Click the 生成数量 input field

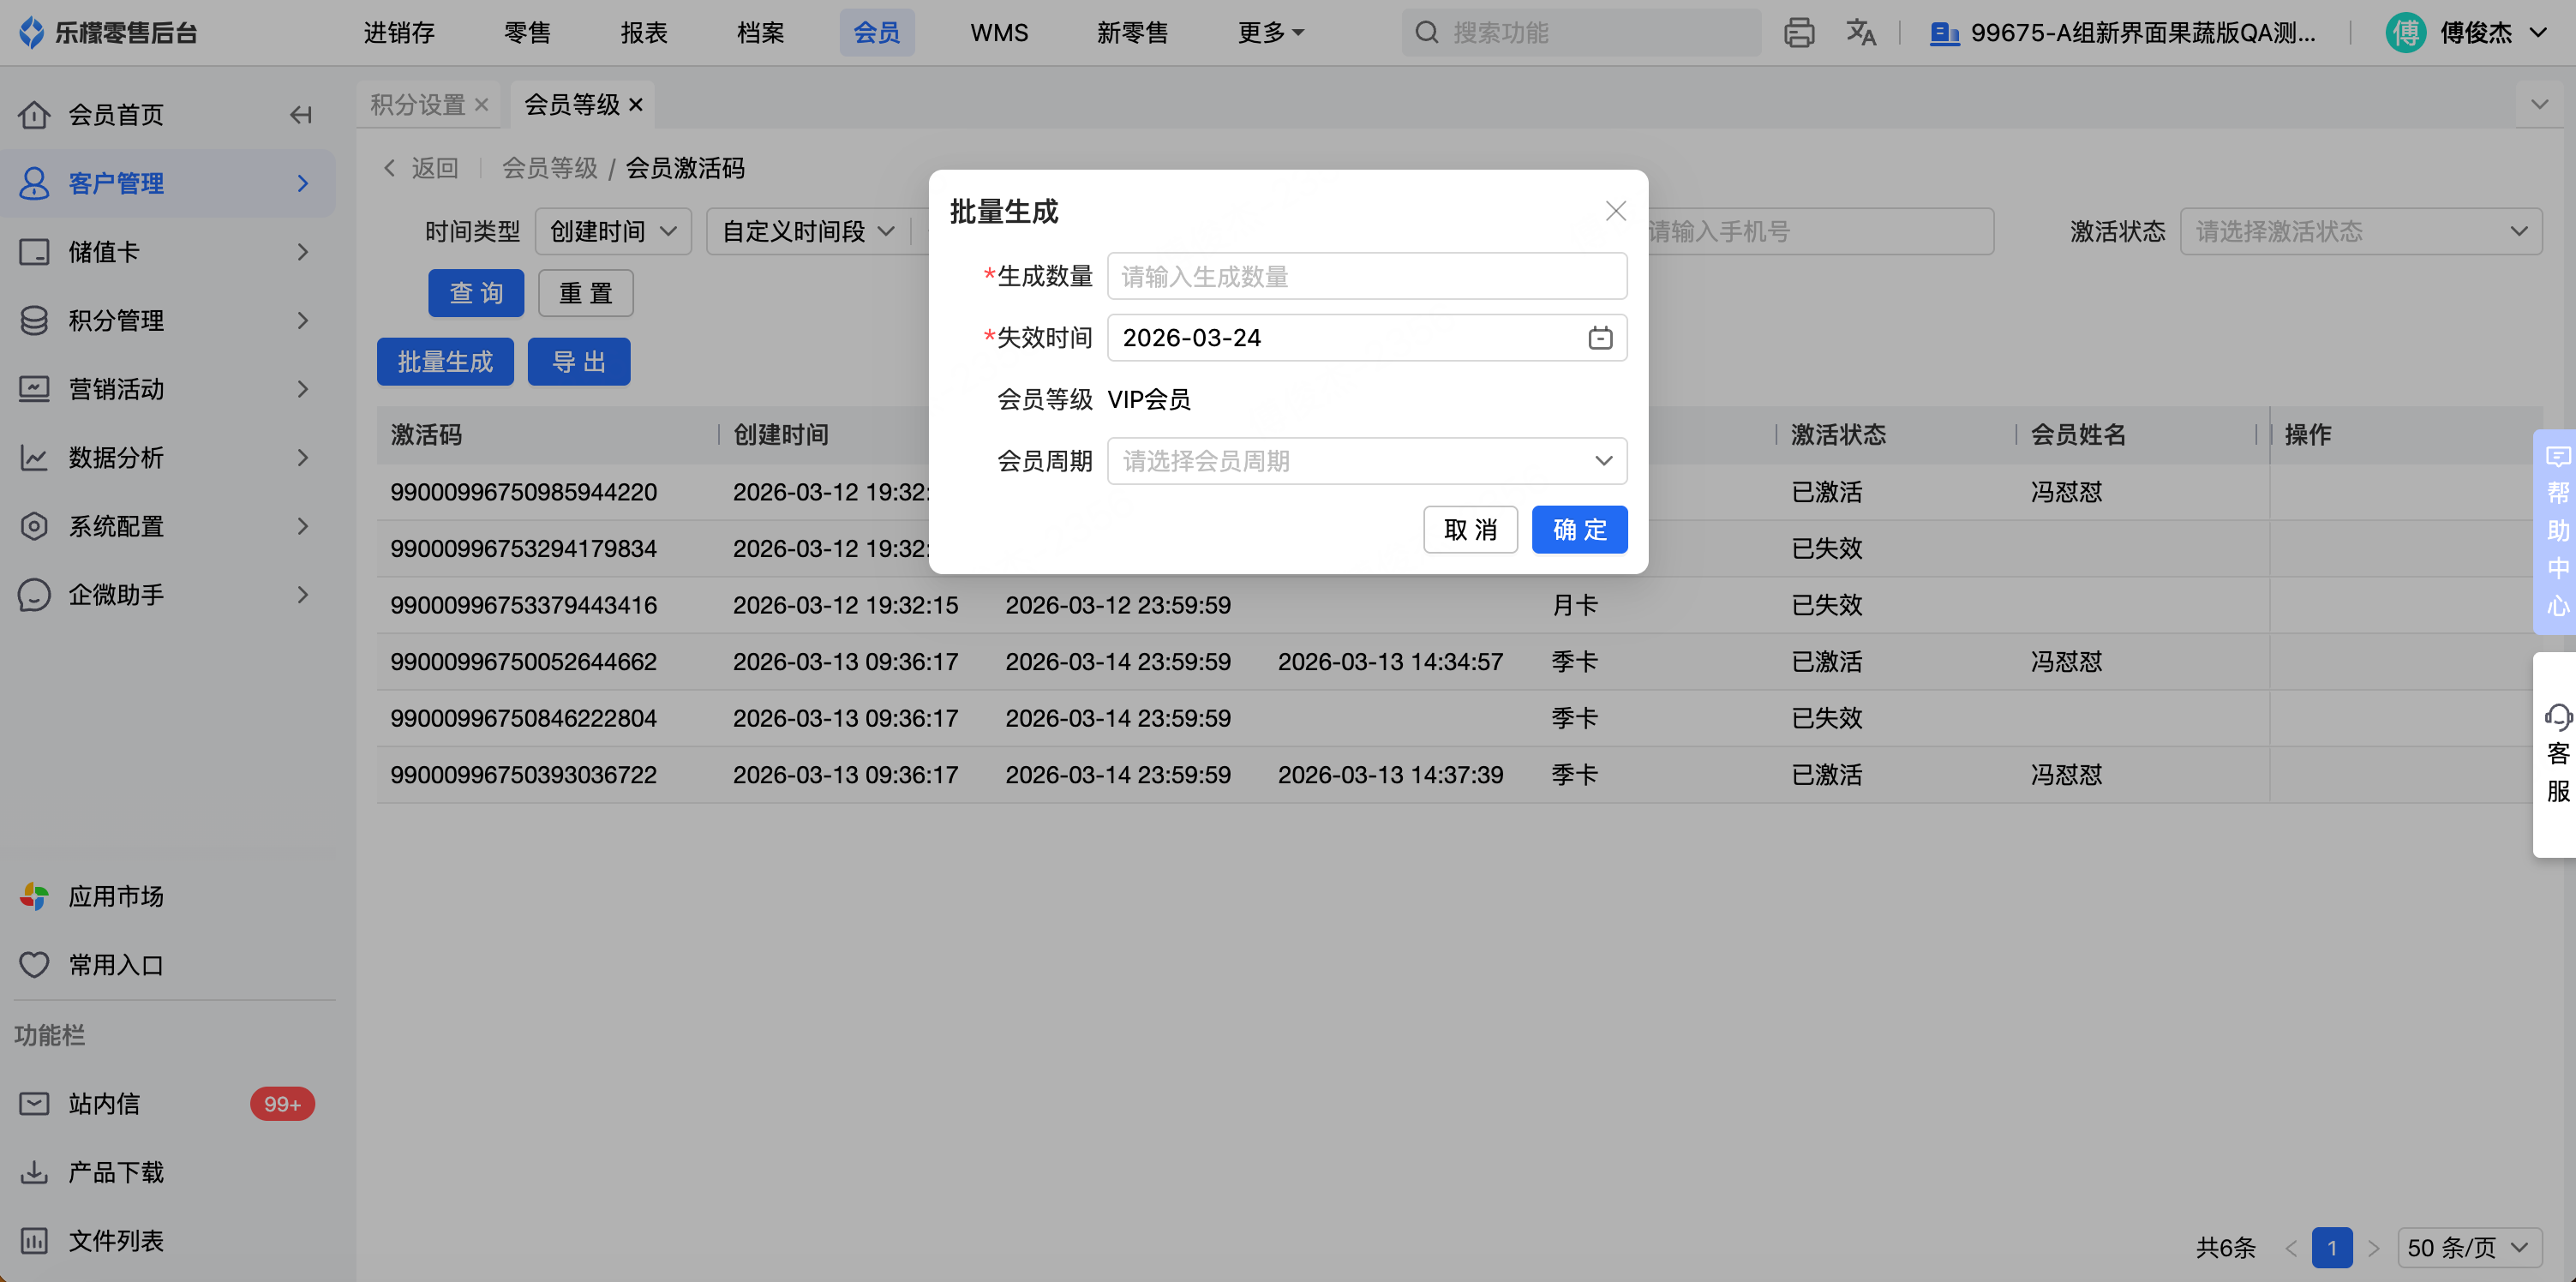coord(1366,276)
